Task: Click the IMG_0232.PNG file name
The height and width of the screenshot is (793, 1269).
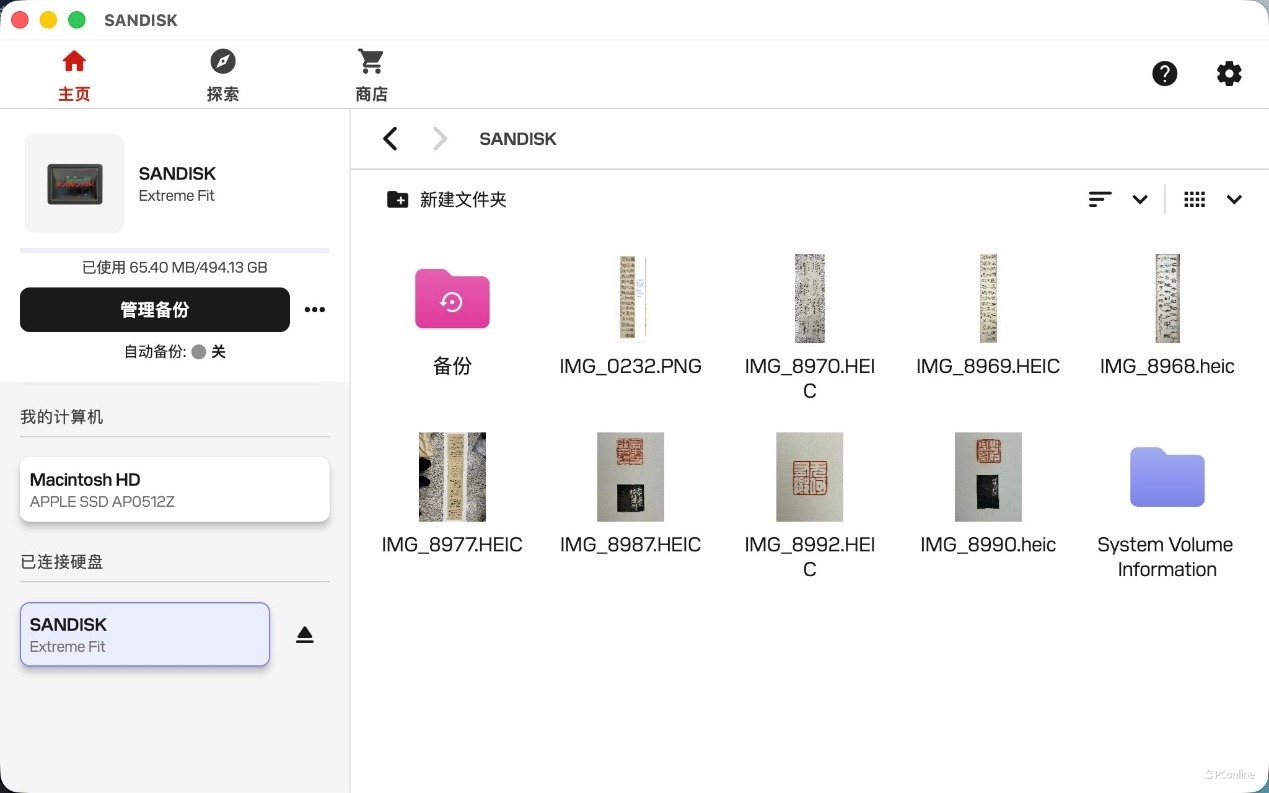Action: click(631, 366)
